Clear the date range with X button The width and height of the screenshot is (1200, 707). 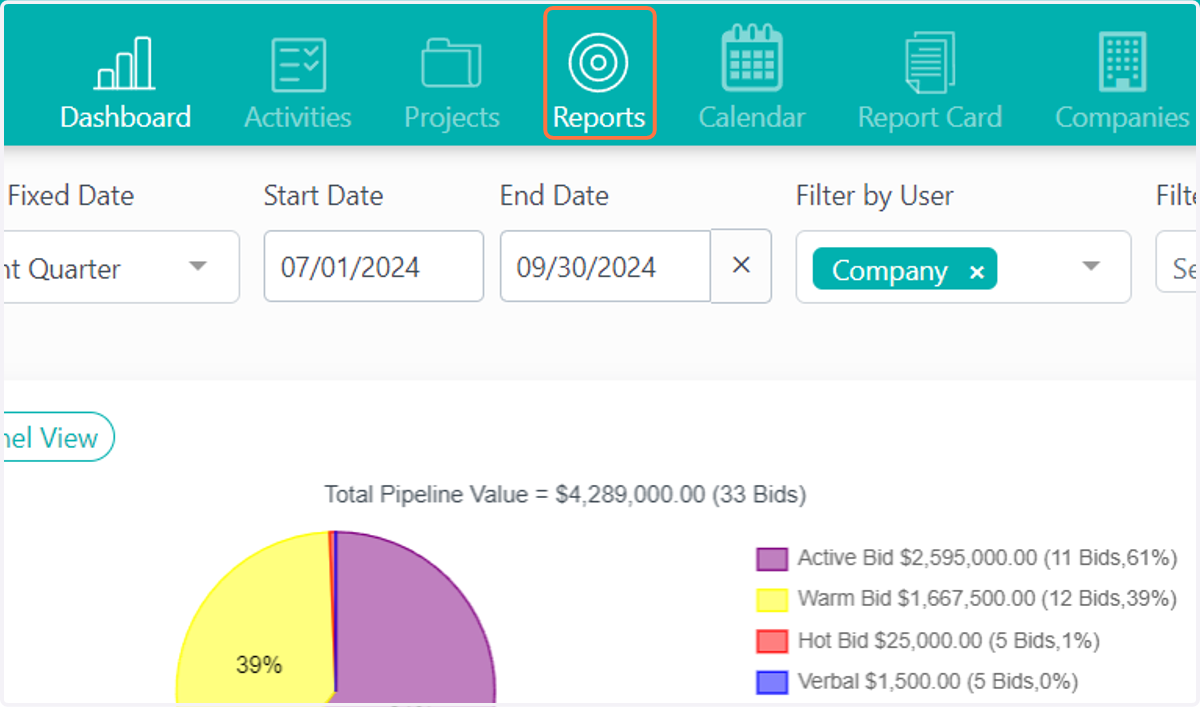click(x=741, y=266)
